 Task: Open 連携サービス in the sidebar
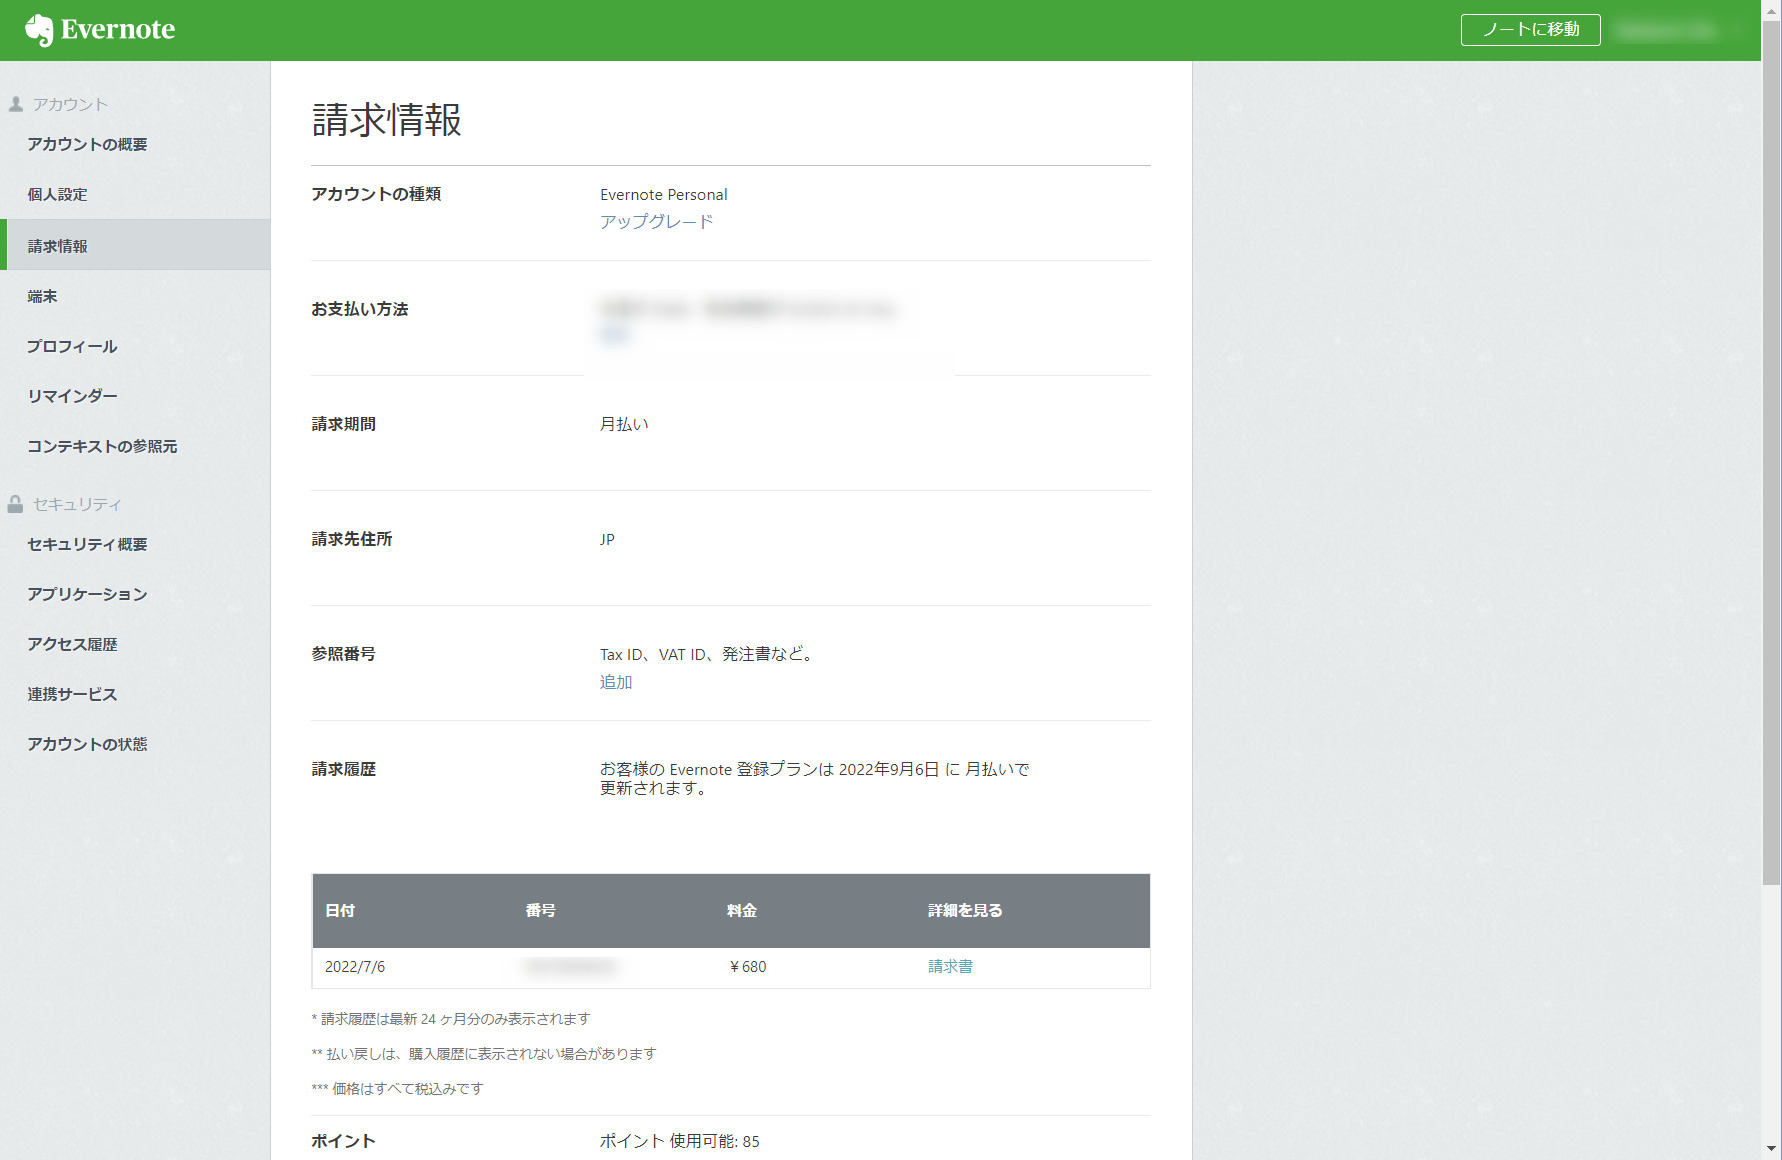(x=72, y=694)
